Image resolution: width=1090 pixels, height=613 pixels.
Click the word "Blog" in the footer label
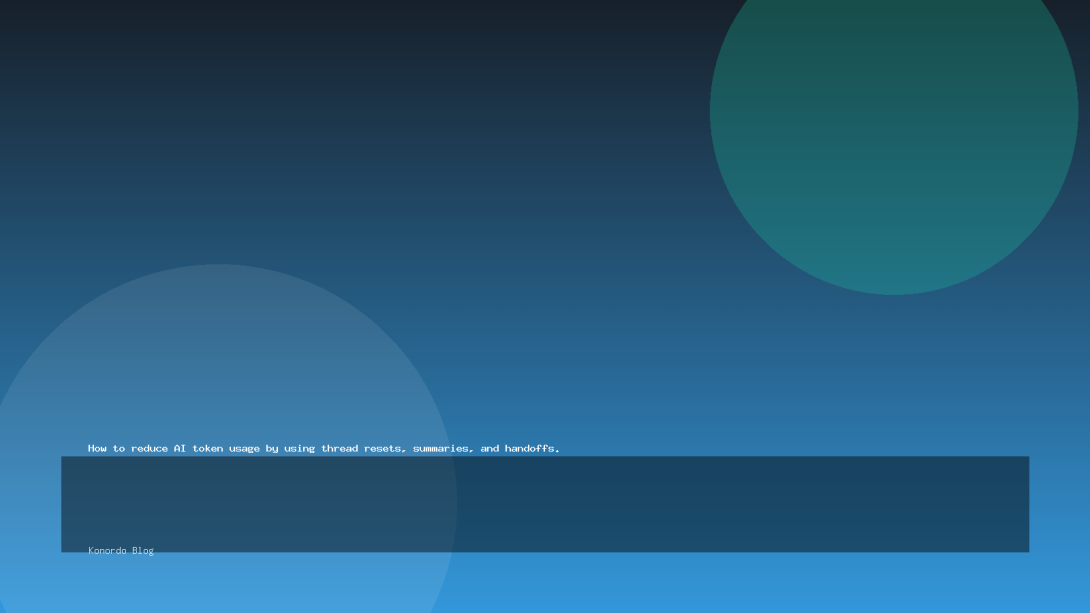pos(143,550)
